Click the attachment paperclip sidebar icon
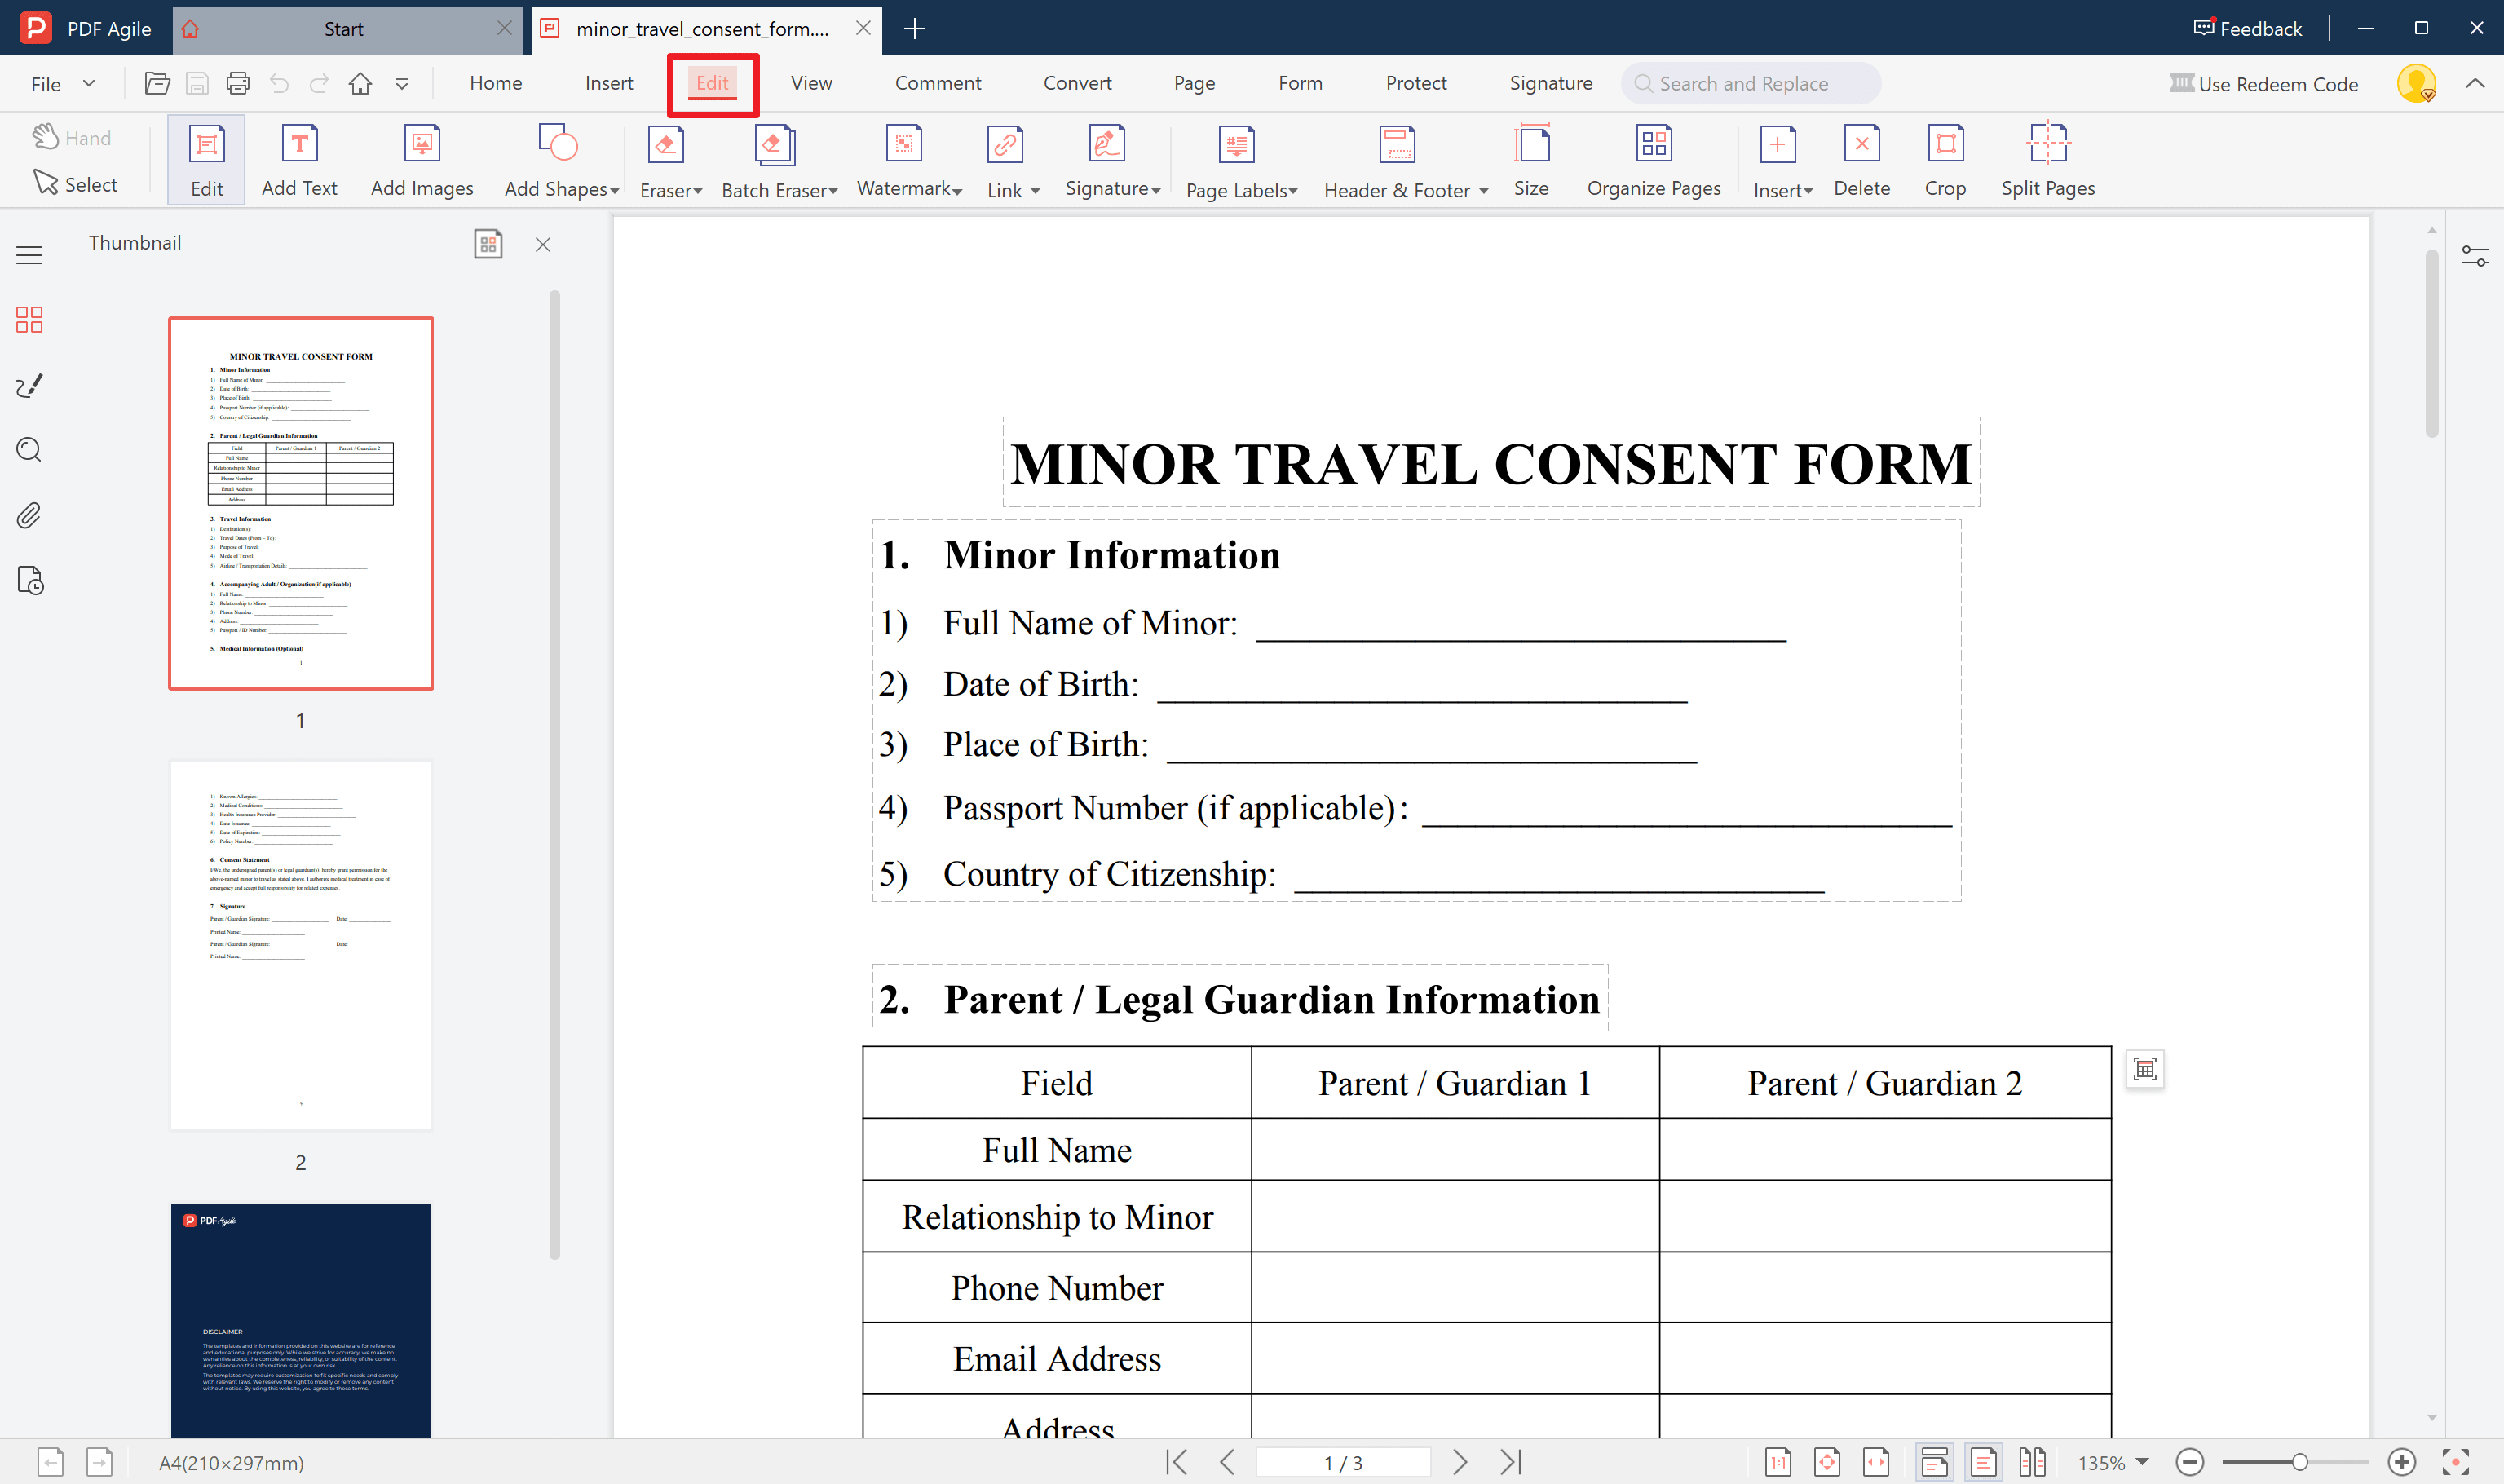This screenshot has width=2504, height=1484. click(29, 516)
